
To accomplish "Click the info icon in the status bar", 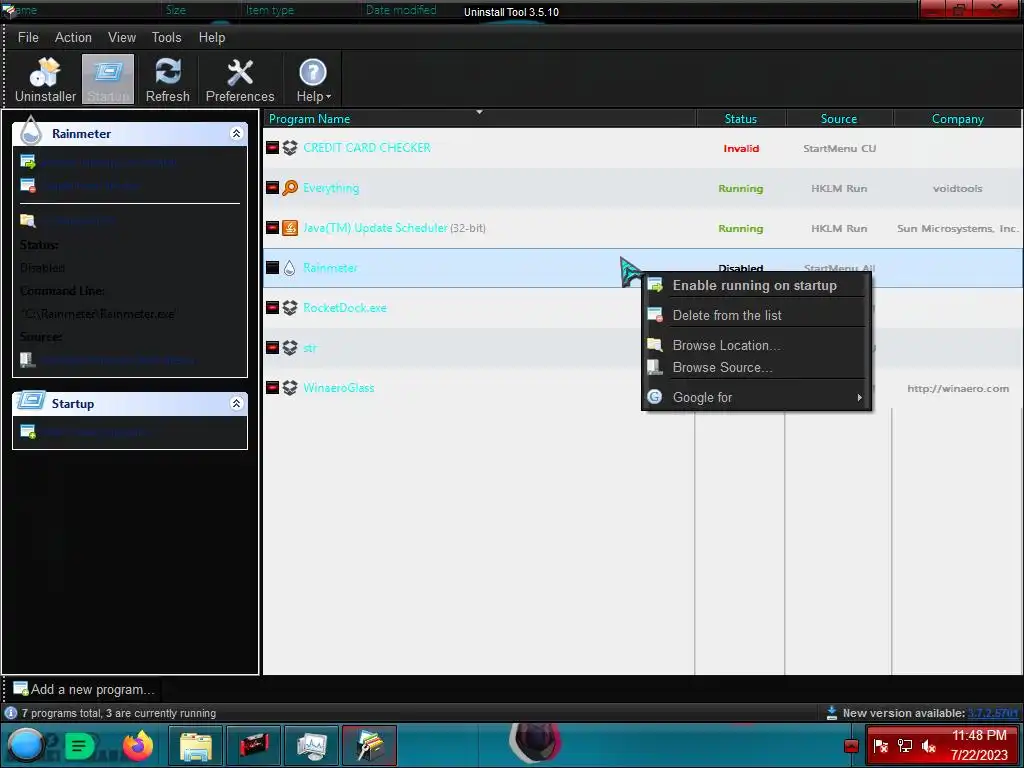I will 11,712.
